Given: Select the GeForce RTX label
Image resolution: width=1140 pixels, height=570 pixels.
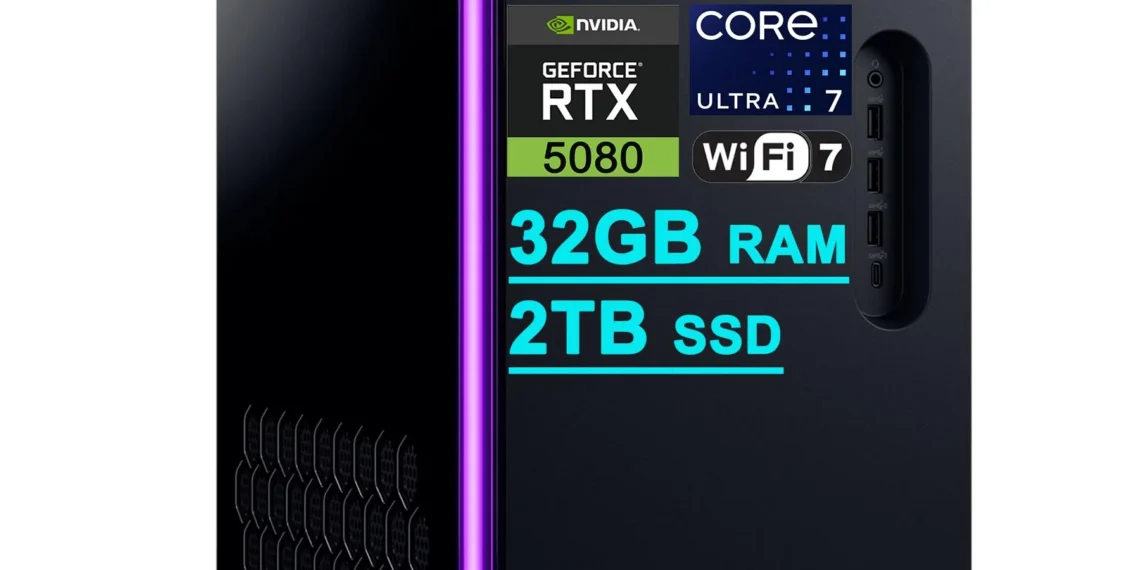Looking at the screenshot, I should [x=593, y=90].
